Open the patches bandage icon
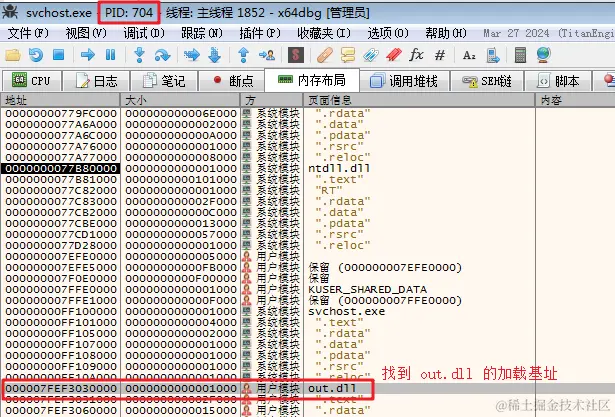This screenshot has height=417, width=615. 325,55
